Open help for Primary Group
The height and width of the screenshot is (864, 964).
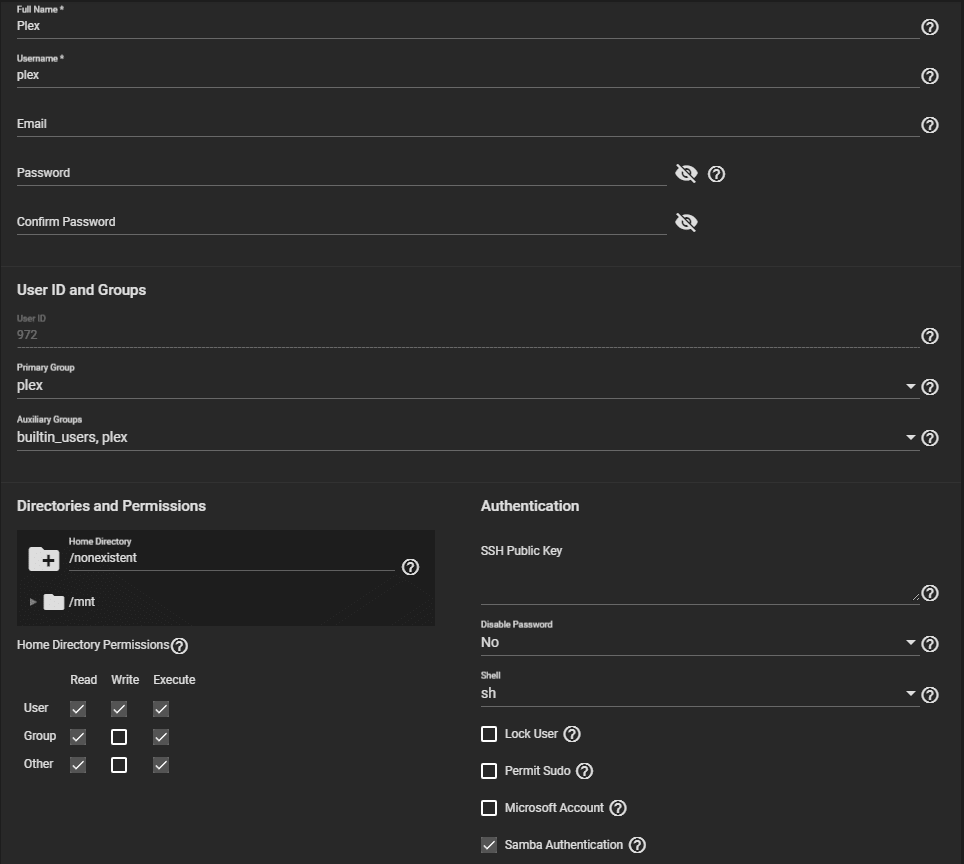point(930,387)
